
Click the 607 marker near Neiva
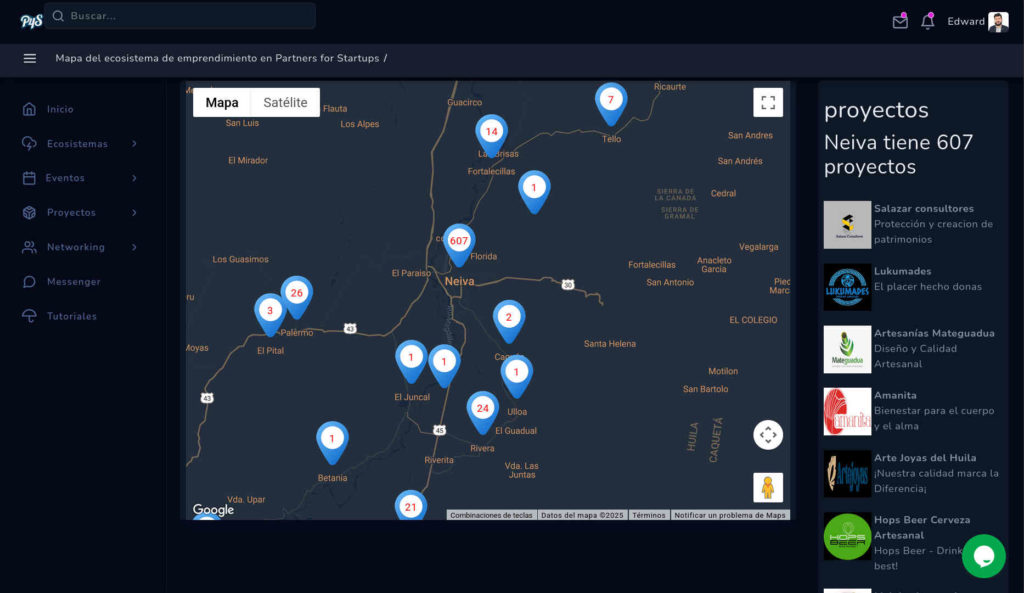click(x=458, y=240)
